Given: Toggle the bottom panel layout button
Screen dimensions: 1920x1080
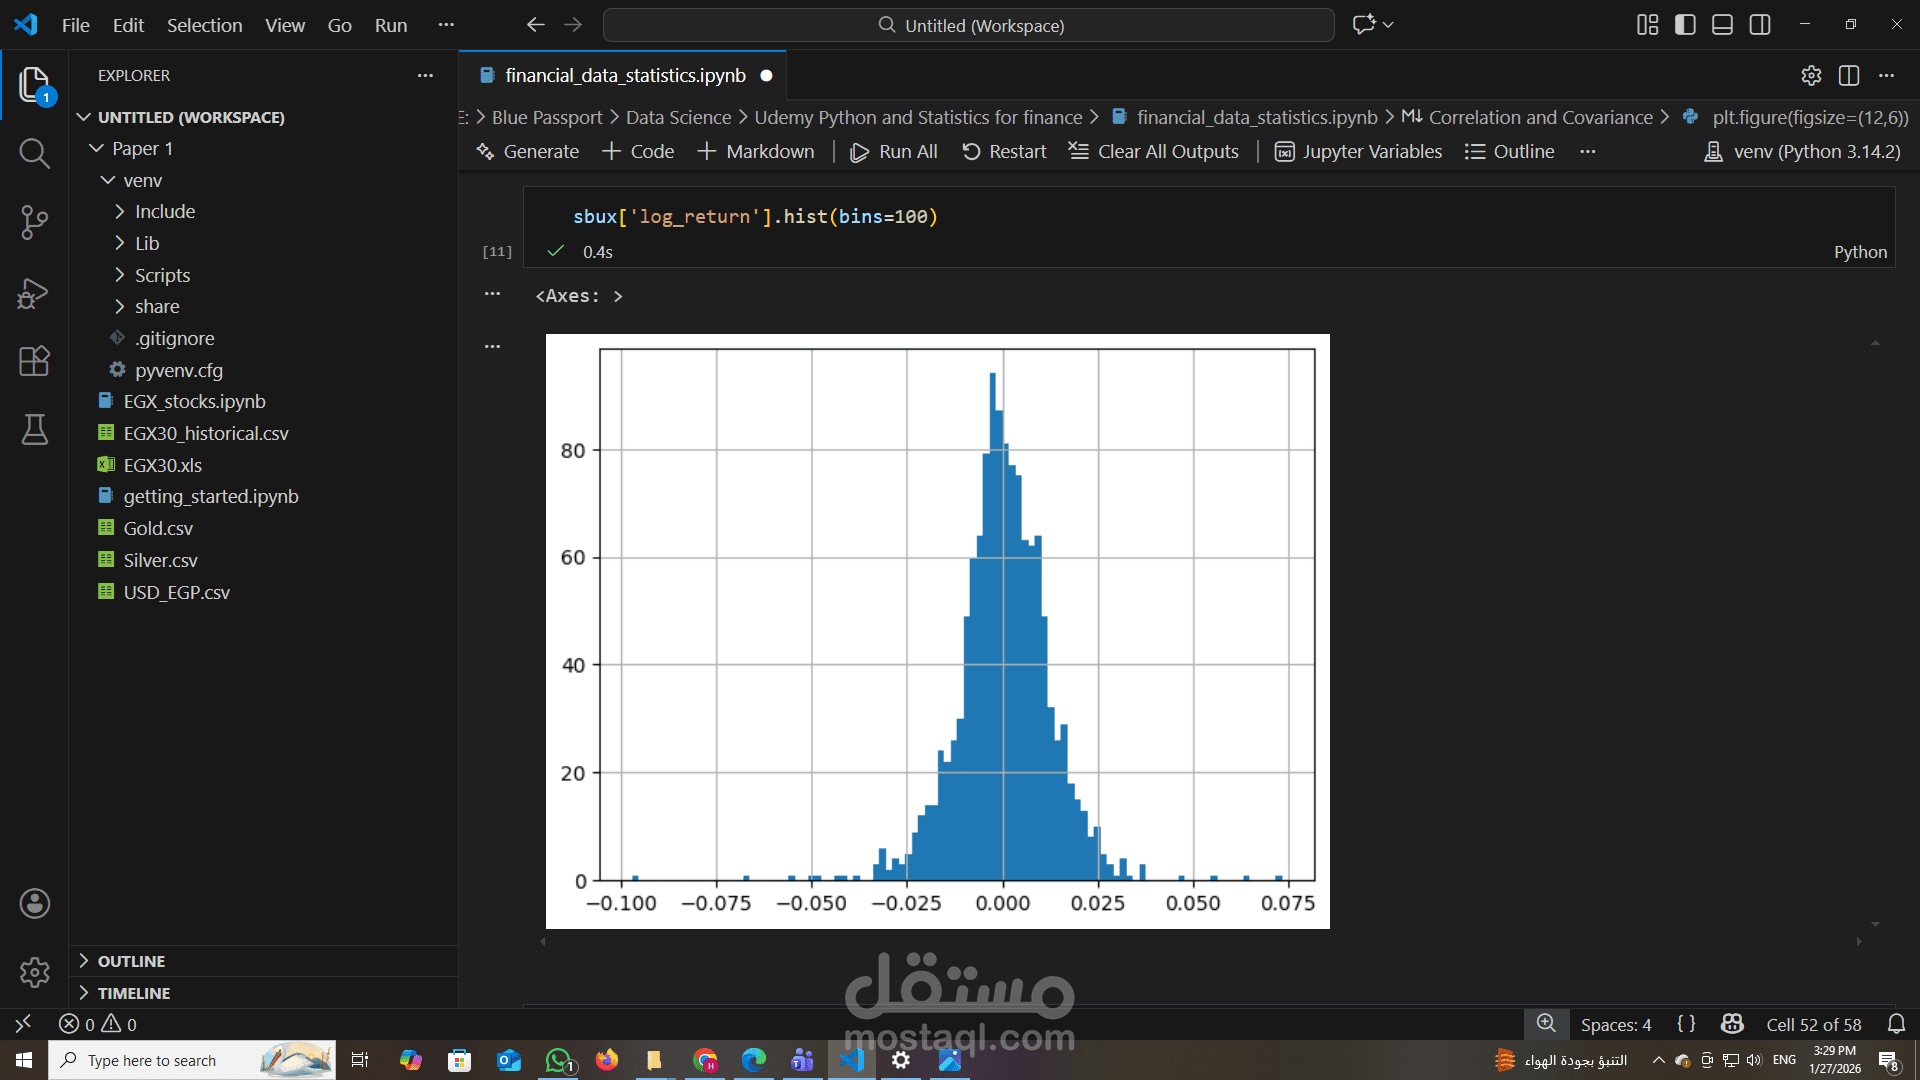Looking at the screenshot, I should pos(1722,25).
